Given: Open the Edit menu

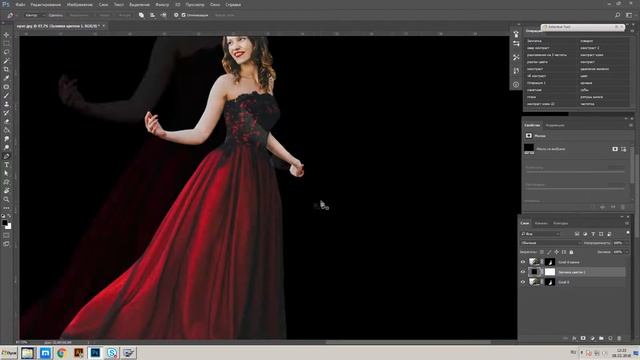Looking at the screenshot, I should [x=46, y=4].
